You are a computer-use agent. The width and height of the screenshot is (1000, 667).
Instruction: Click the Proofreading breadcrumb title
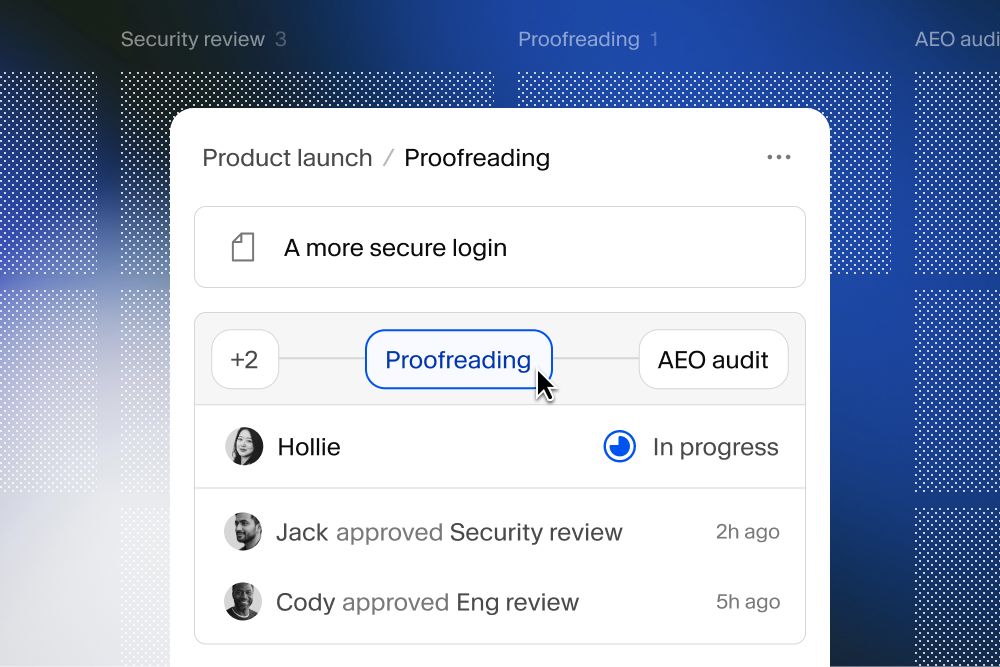(x=477, y=158)
